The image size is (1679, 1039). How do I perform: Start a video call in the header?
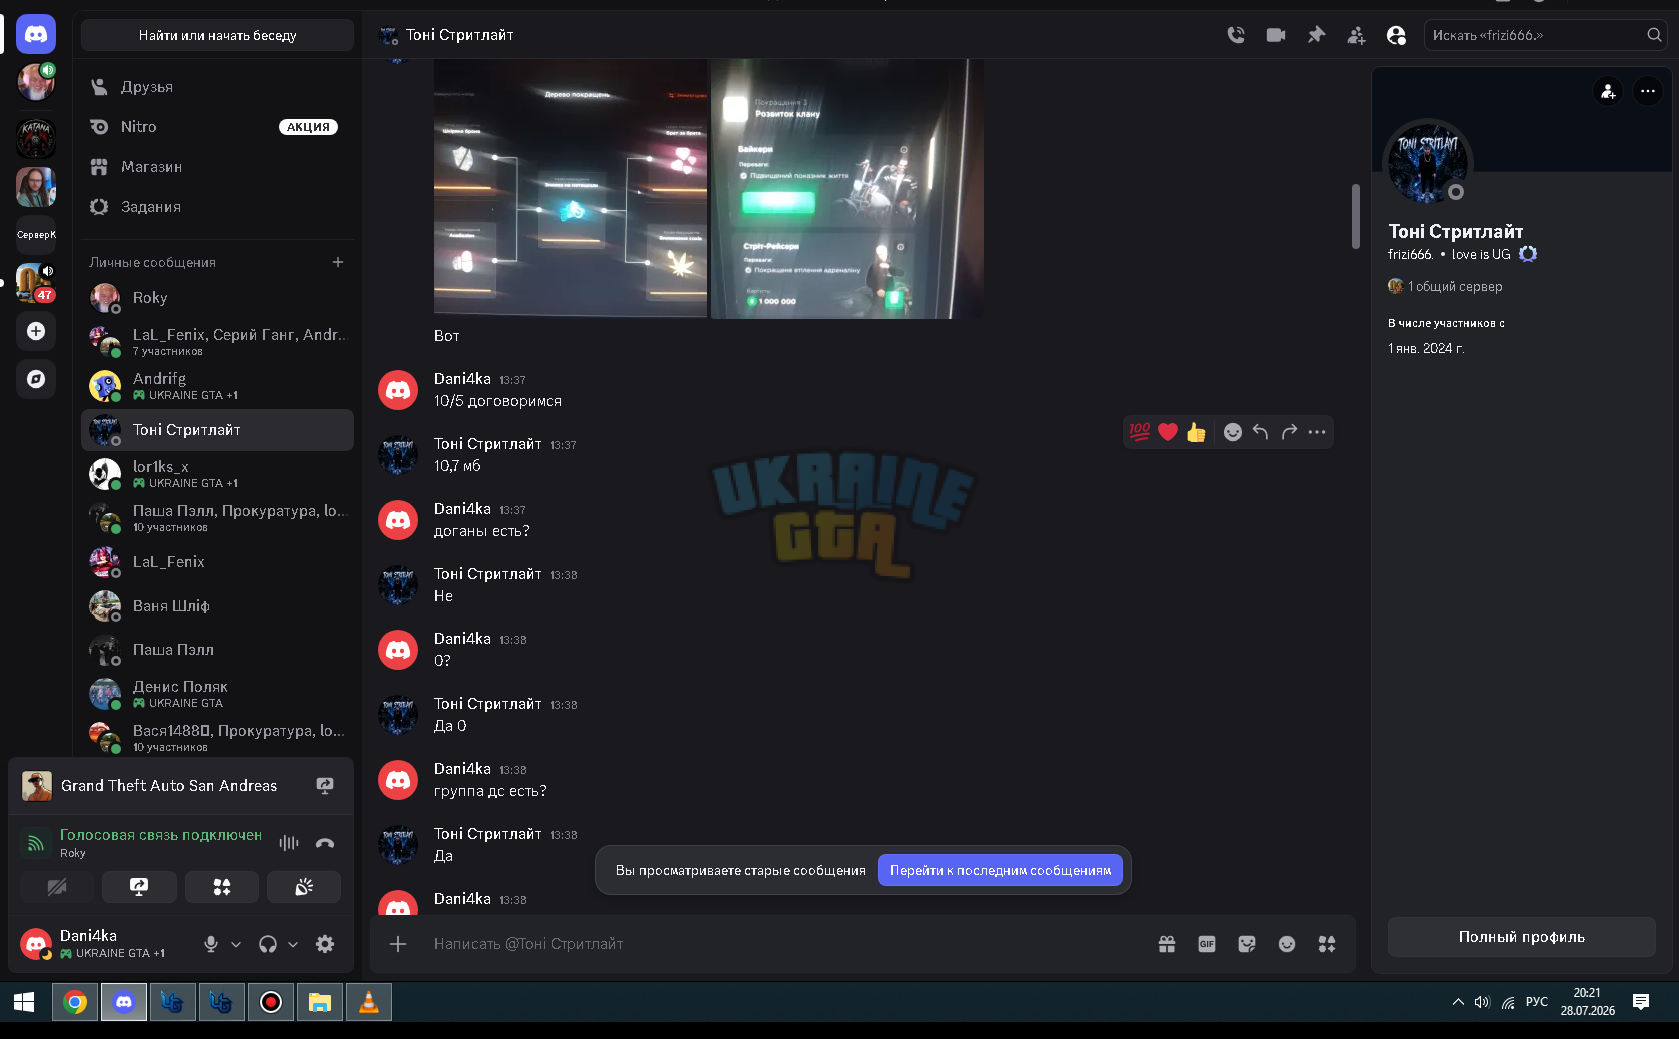1276,35
